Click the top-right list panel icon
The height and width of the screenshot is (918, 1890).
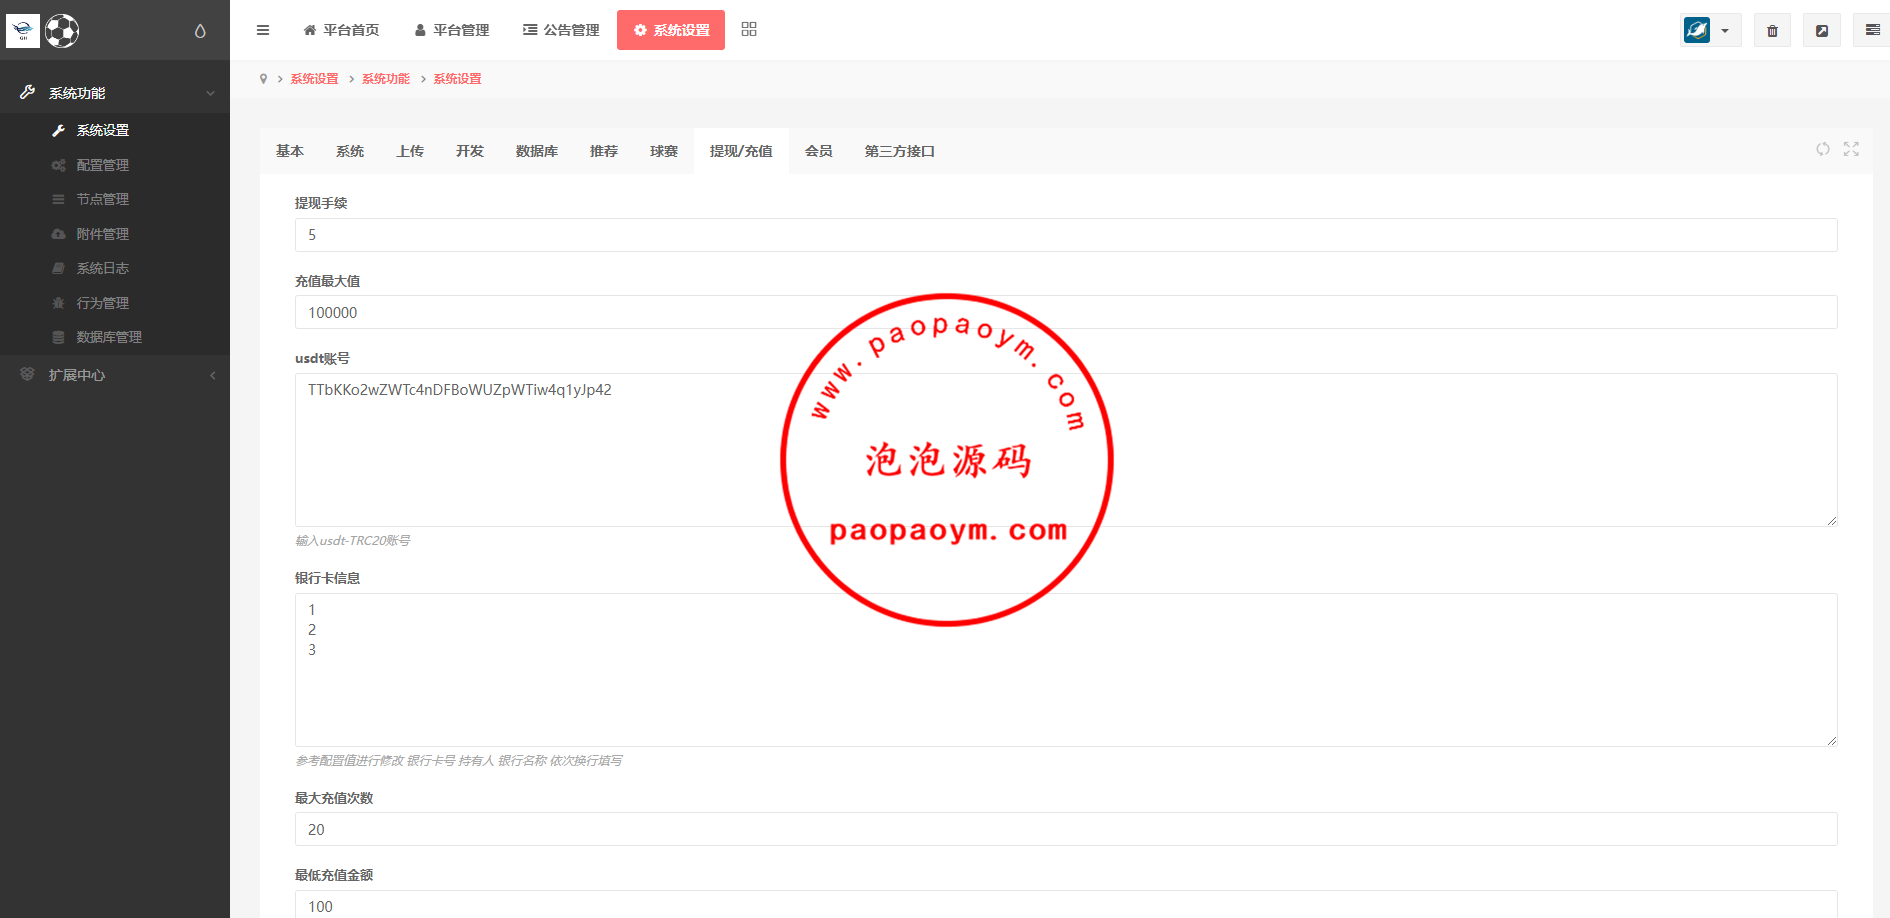(1872, 30)
